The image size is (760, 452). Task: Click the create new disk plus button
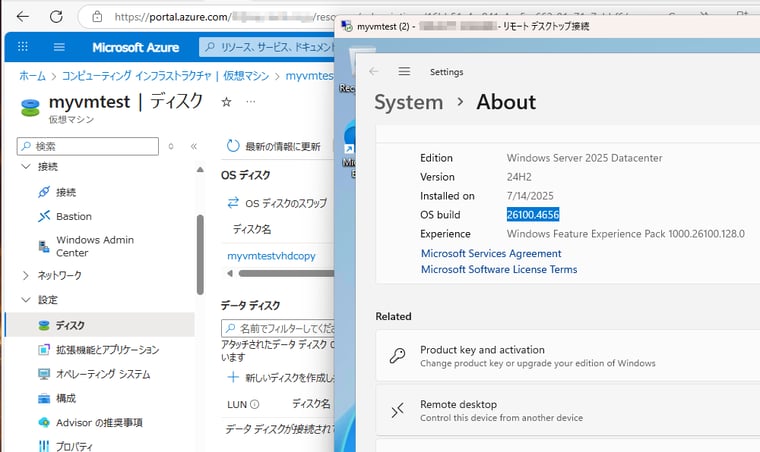(x=233, y=377)
